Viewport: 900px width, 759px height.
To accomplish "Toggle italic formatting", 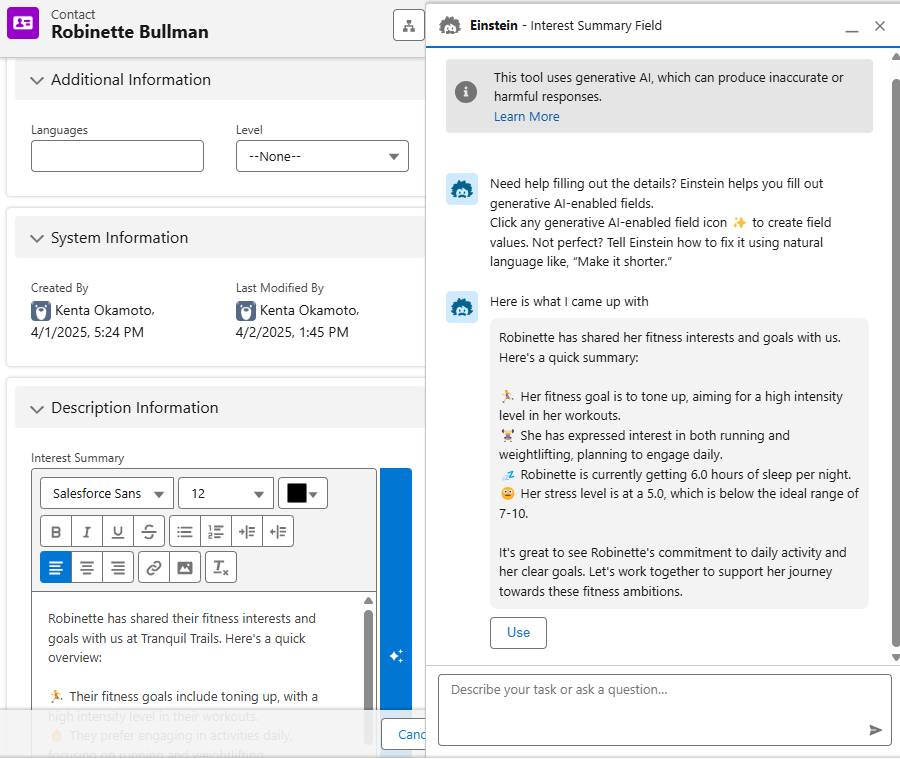I will point(87,532).
